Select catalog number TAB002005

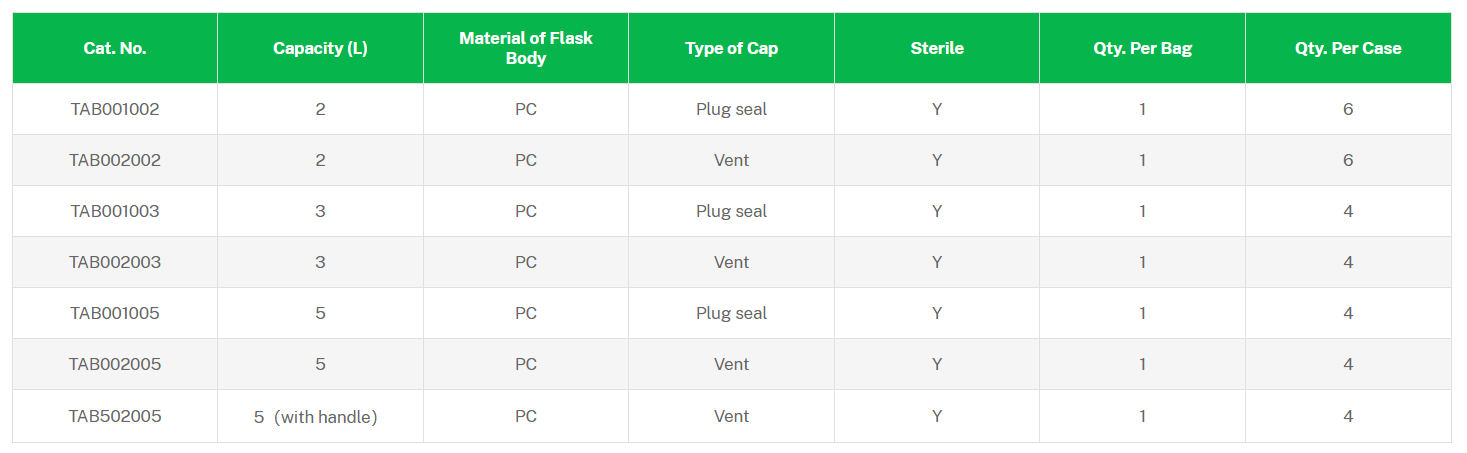pos(115,364)
